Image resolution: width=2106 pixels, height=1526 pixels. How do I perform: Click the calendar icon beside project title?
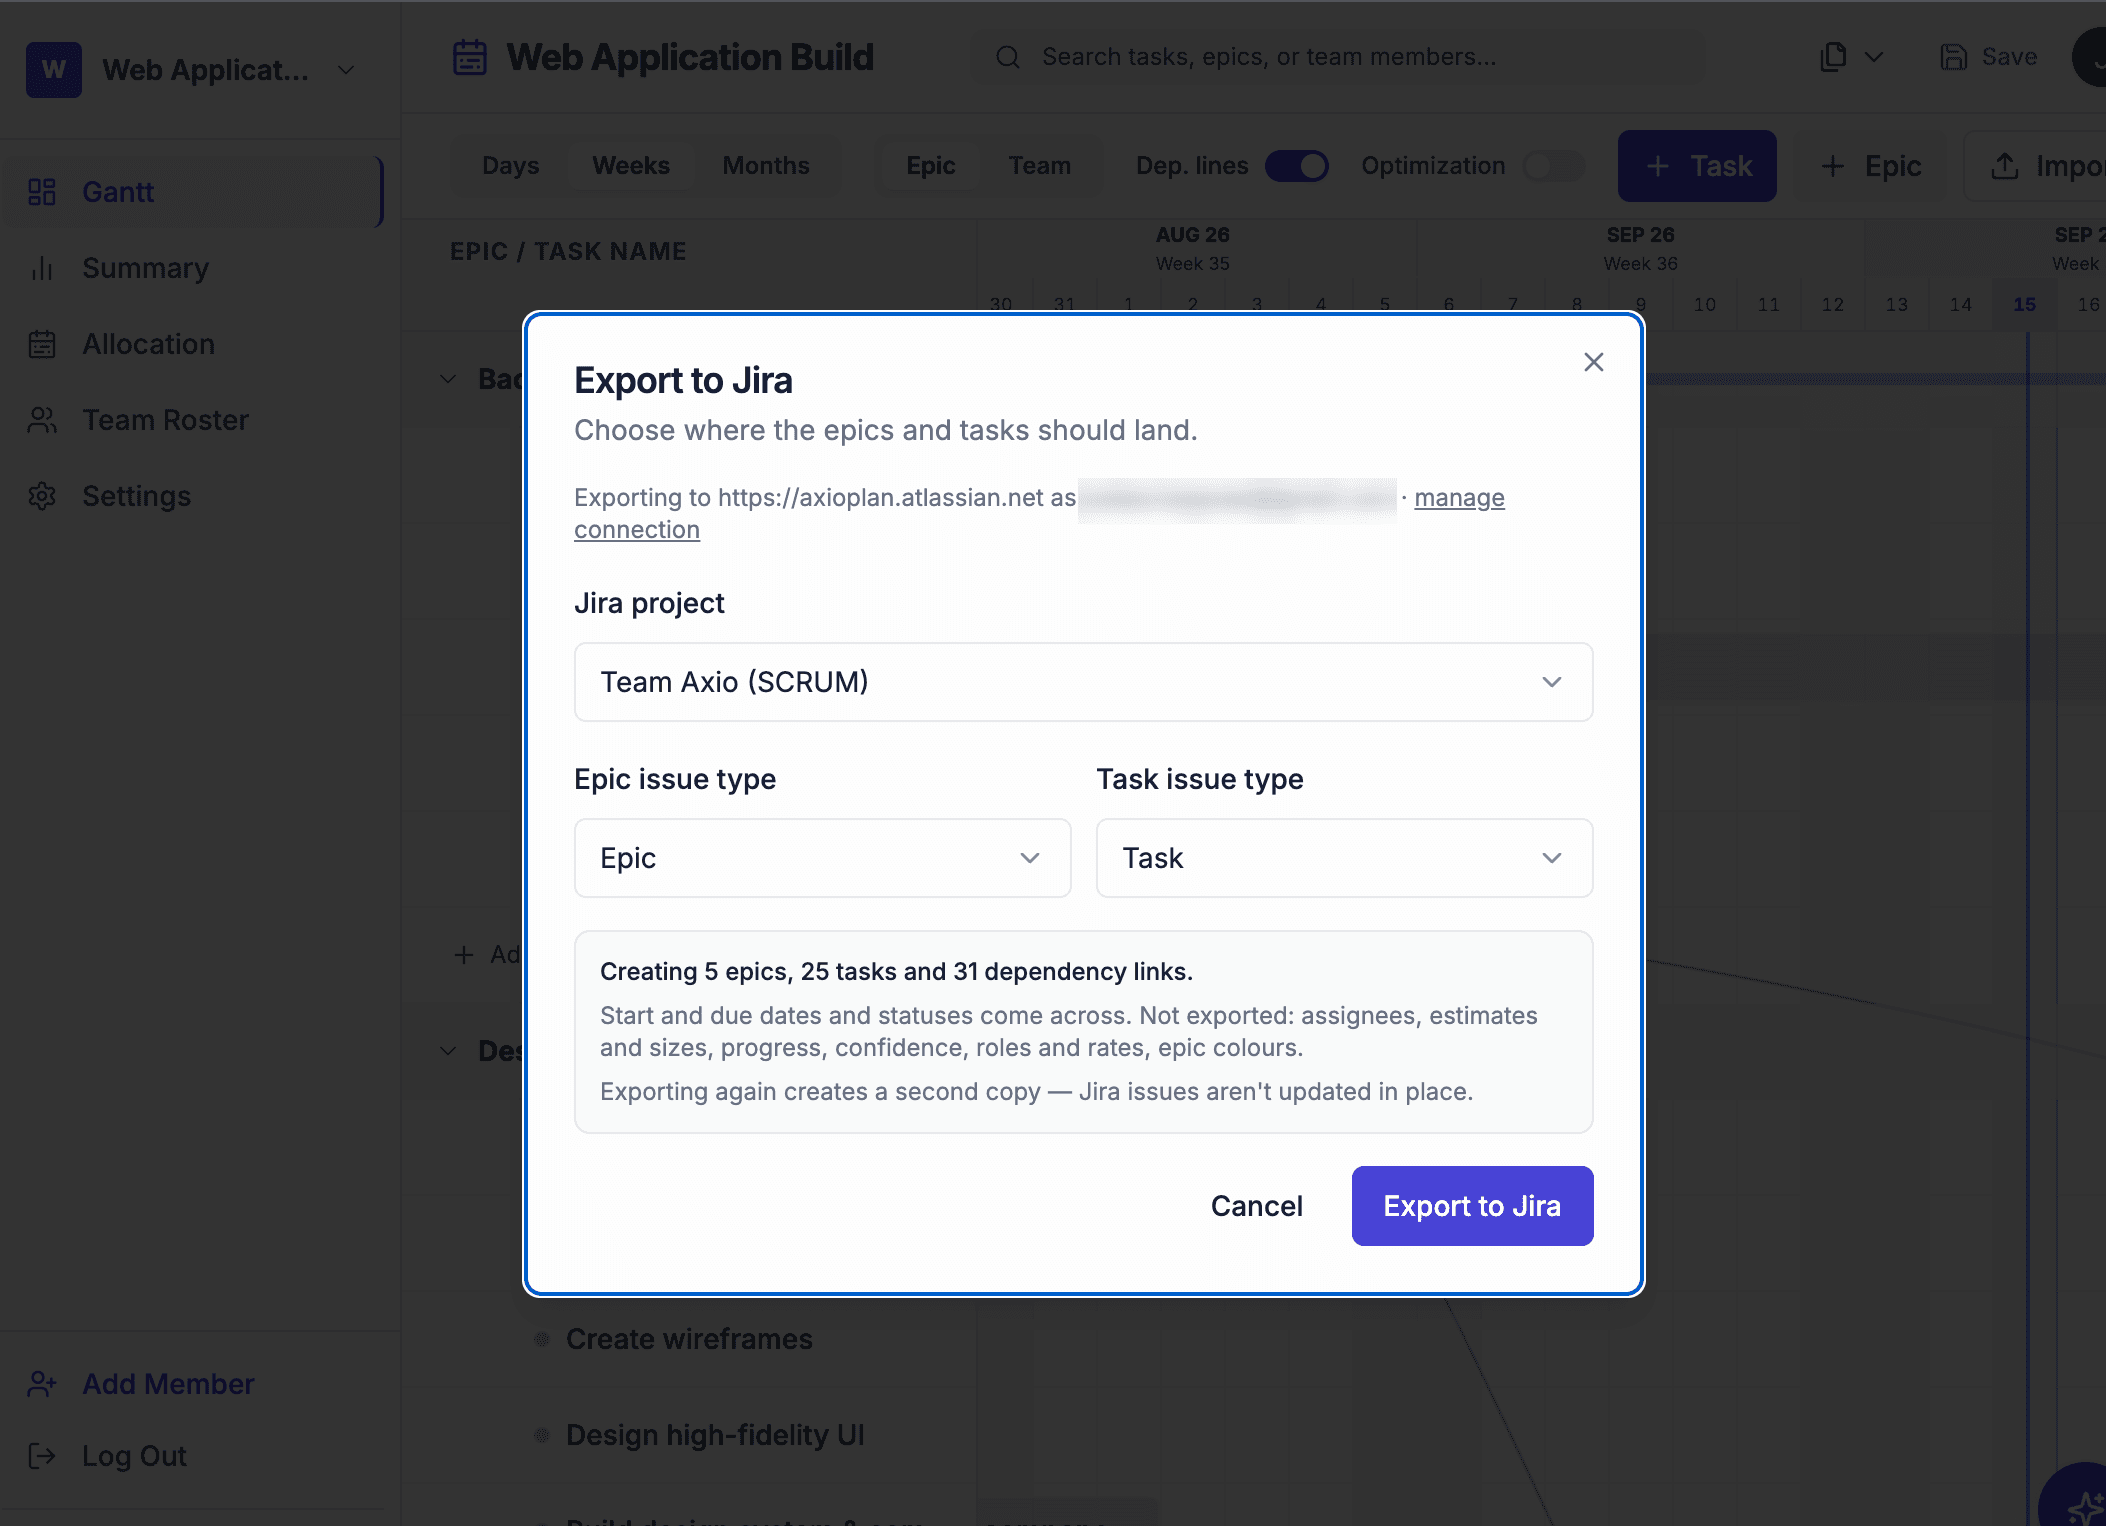(x=470, y=57)
